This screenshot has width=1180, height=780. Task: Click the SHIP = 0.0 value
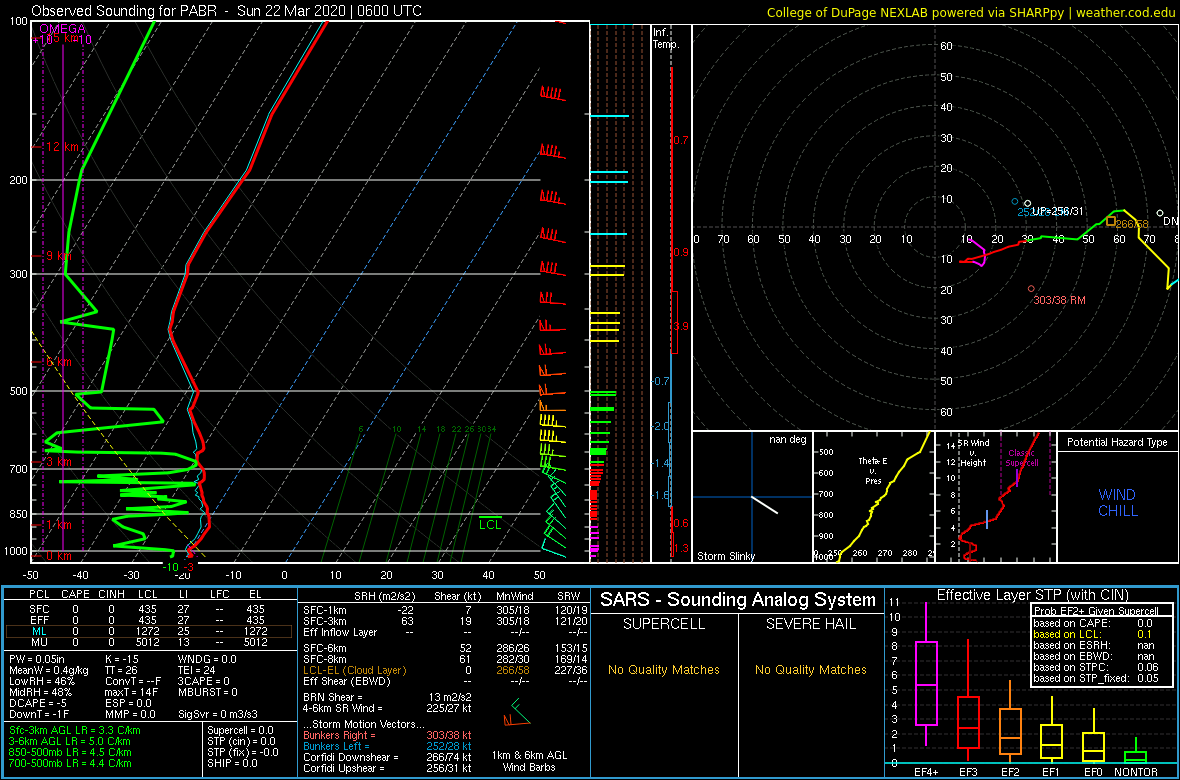point(231,764)
